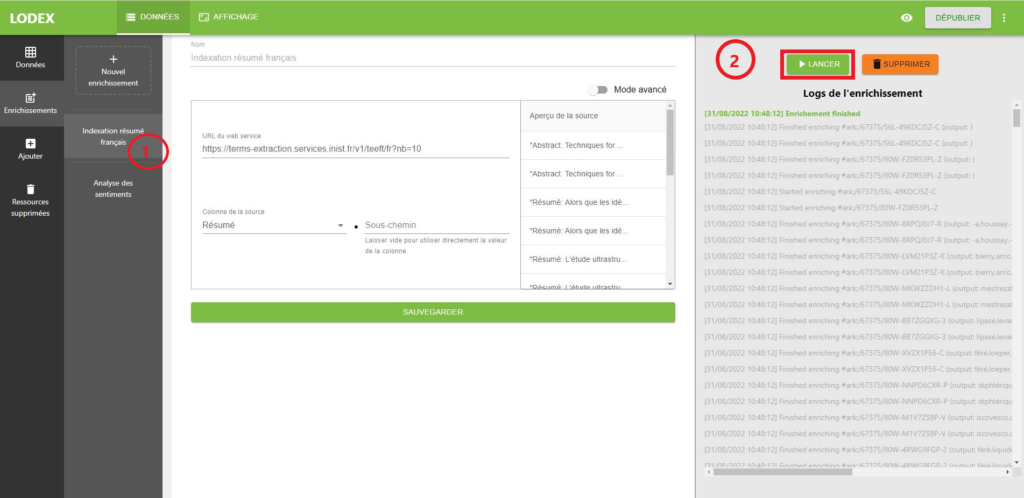Viewport: 1024px width, 498px height.
Task: Click the 'Logs de l'enrichissement' heading
Action: (862, 93)
